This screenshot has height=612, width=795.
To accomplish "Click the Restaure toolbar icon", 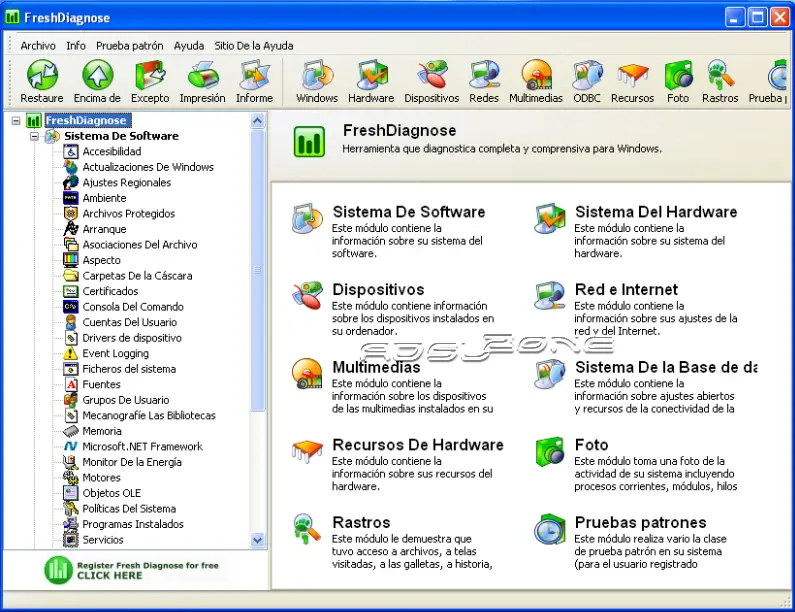I will click(x=42, y=75).
